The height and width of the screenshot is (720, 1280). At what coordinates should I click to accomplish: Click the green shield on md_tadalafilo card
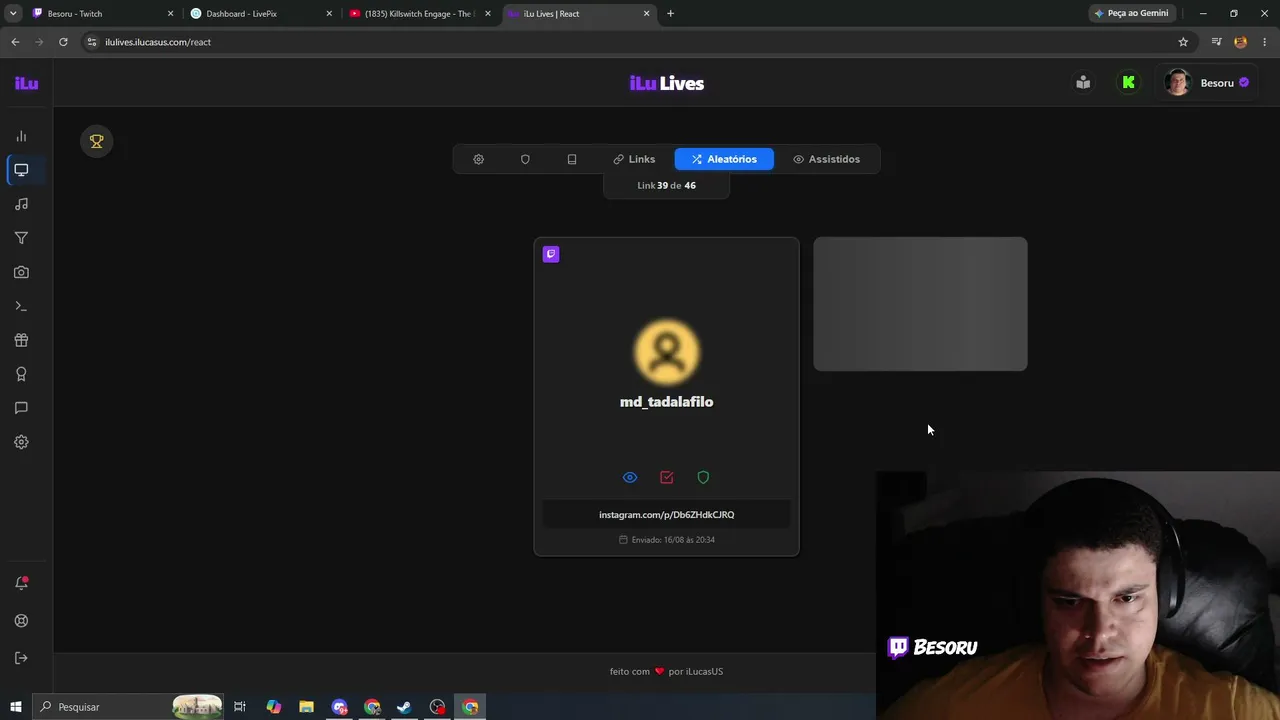pos(703,478)
